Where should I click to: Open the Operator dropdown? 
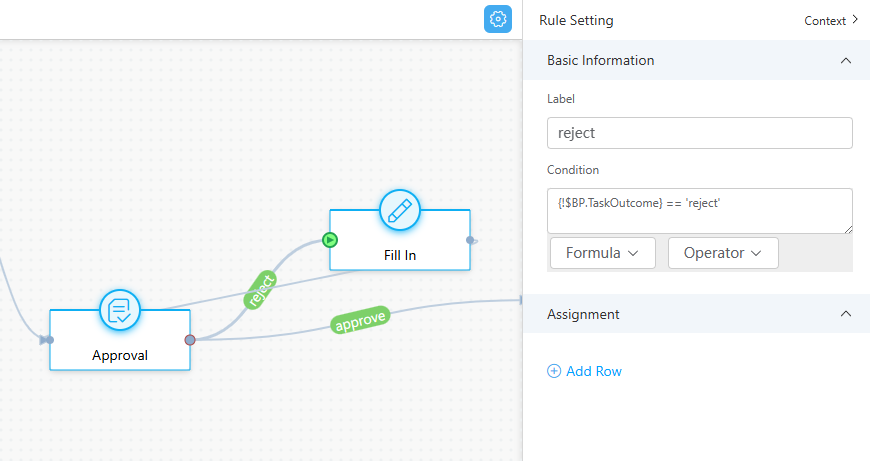[723, 253]
